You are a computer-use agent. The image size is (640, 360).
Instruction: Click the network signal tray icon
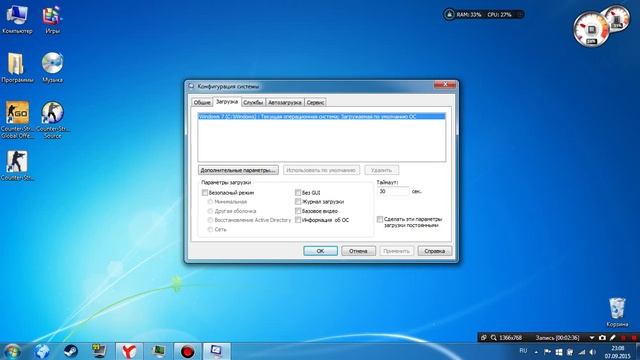click(x=582, y=352)
